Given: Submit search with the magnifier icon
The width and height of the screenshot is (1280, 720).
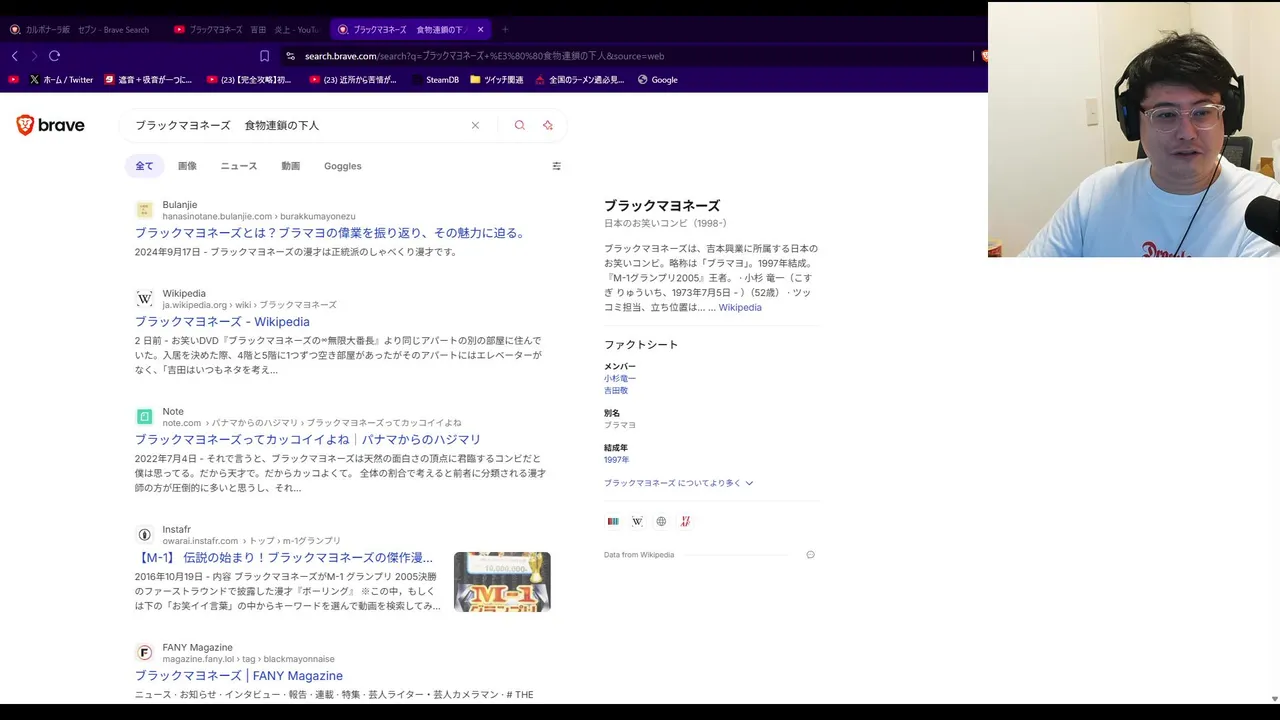Looking at the screenshot, I should pyautogui.click(x=519, y=125).
